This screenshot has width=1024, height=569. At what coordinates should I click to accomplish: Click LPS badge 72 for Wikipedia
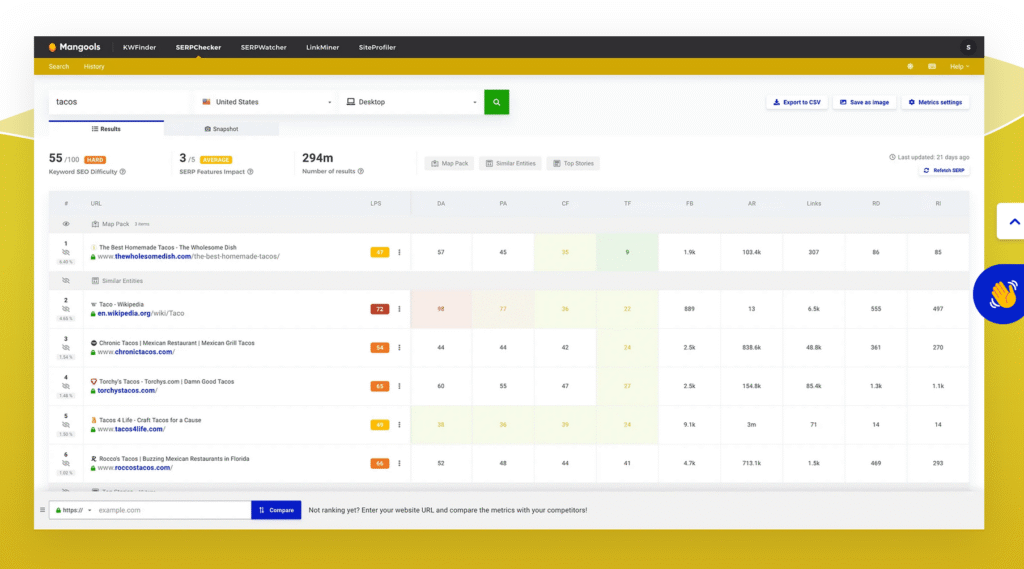[379, 309]
